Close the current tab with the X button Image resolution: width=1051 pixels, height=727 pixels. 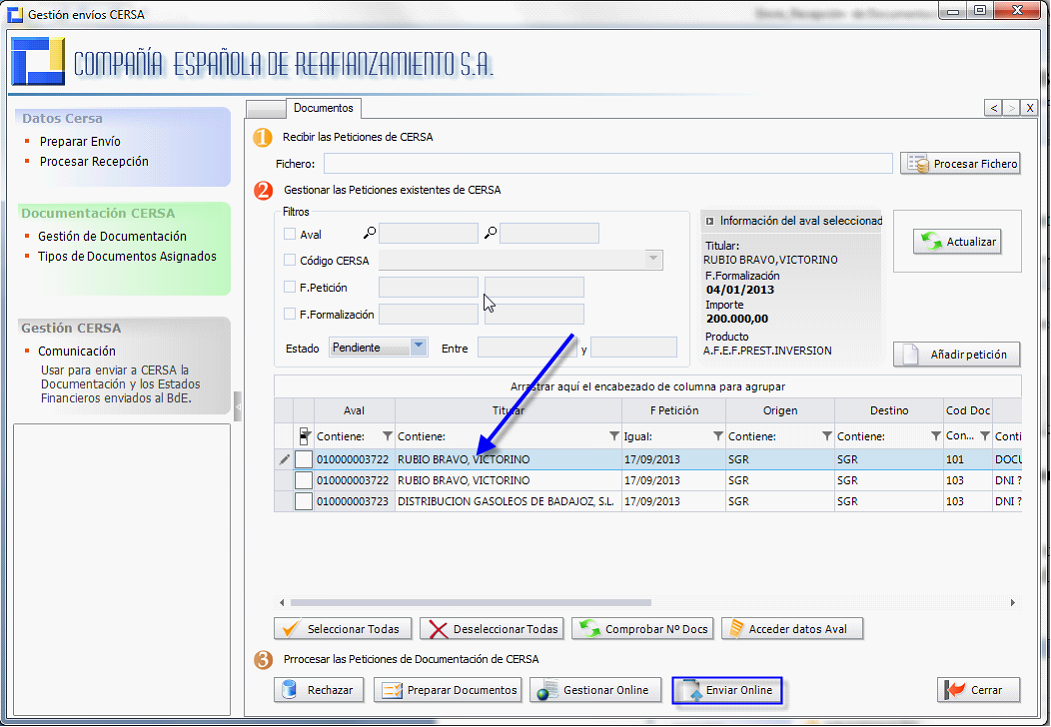coord(1030,108)
